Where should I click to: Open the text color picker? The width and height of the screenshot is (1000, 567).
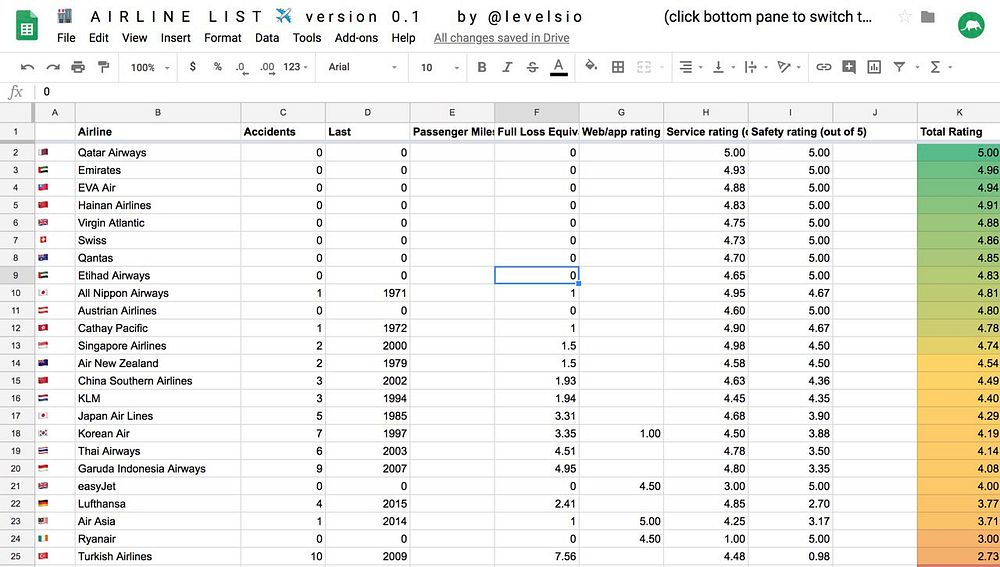[x=559, y=67]
